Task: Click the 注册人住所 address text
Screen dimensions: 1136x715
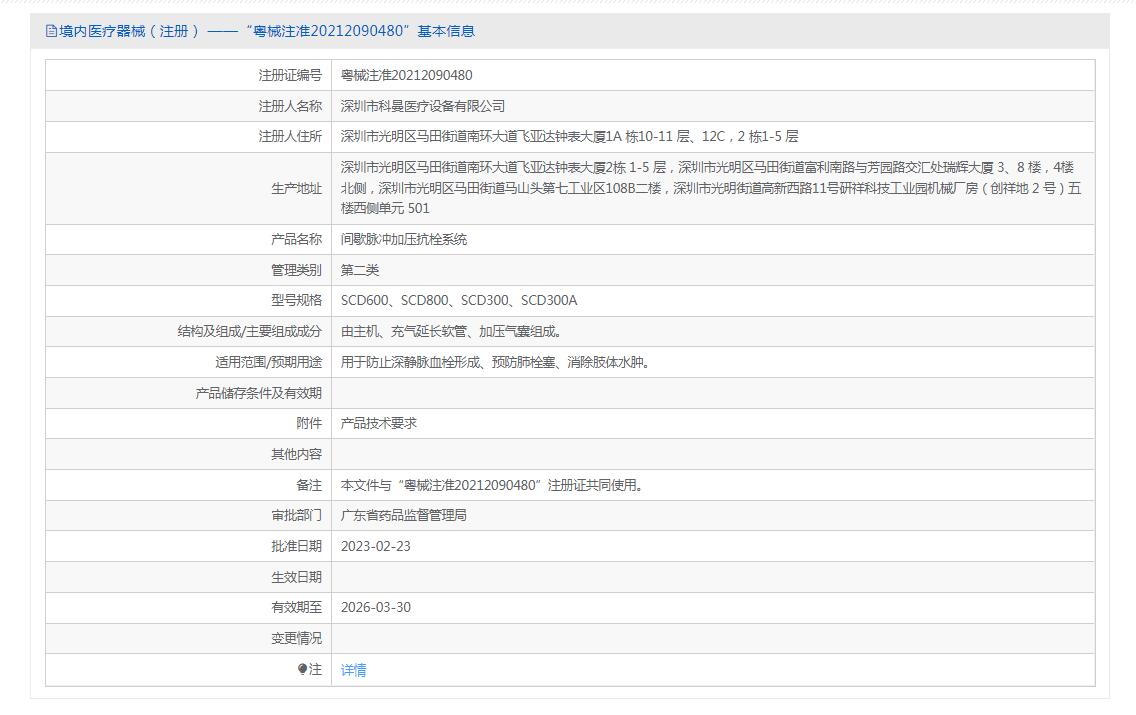Action: pyautogui.click(x=569, y=137)
